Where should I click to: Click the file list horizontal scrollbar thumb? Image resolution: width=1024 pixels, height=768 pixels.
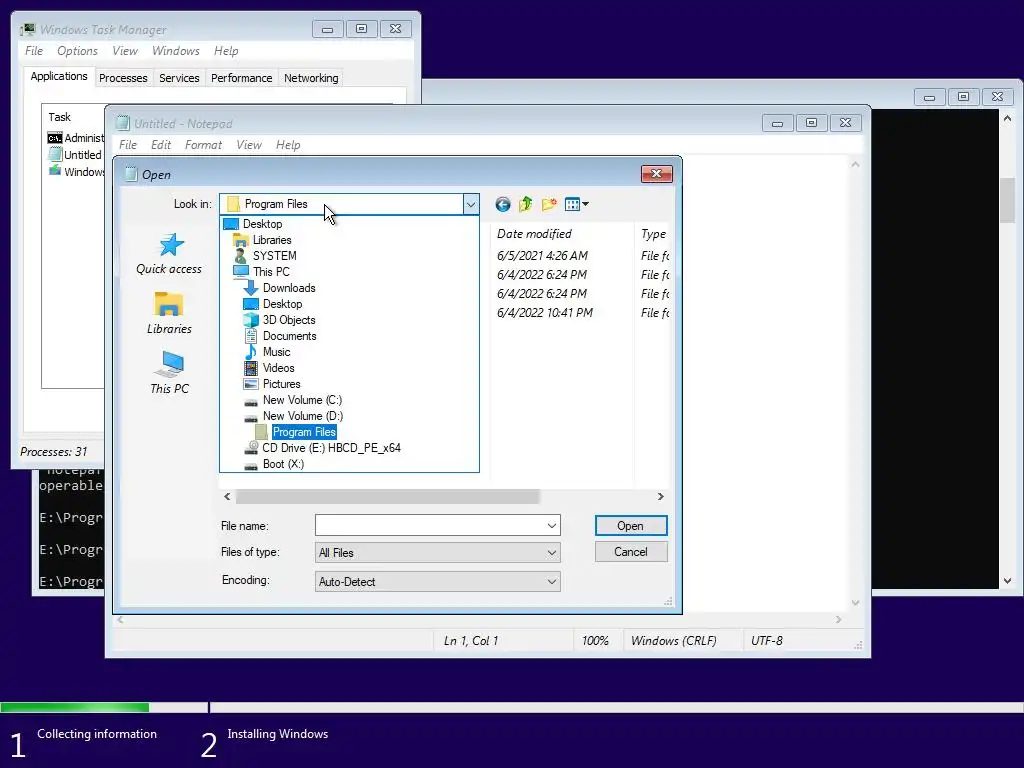pos(387,496)
